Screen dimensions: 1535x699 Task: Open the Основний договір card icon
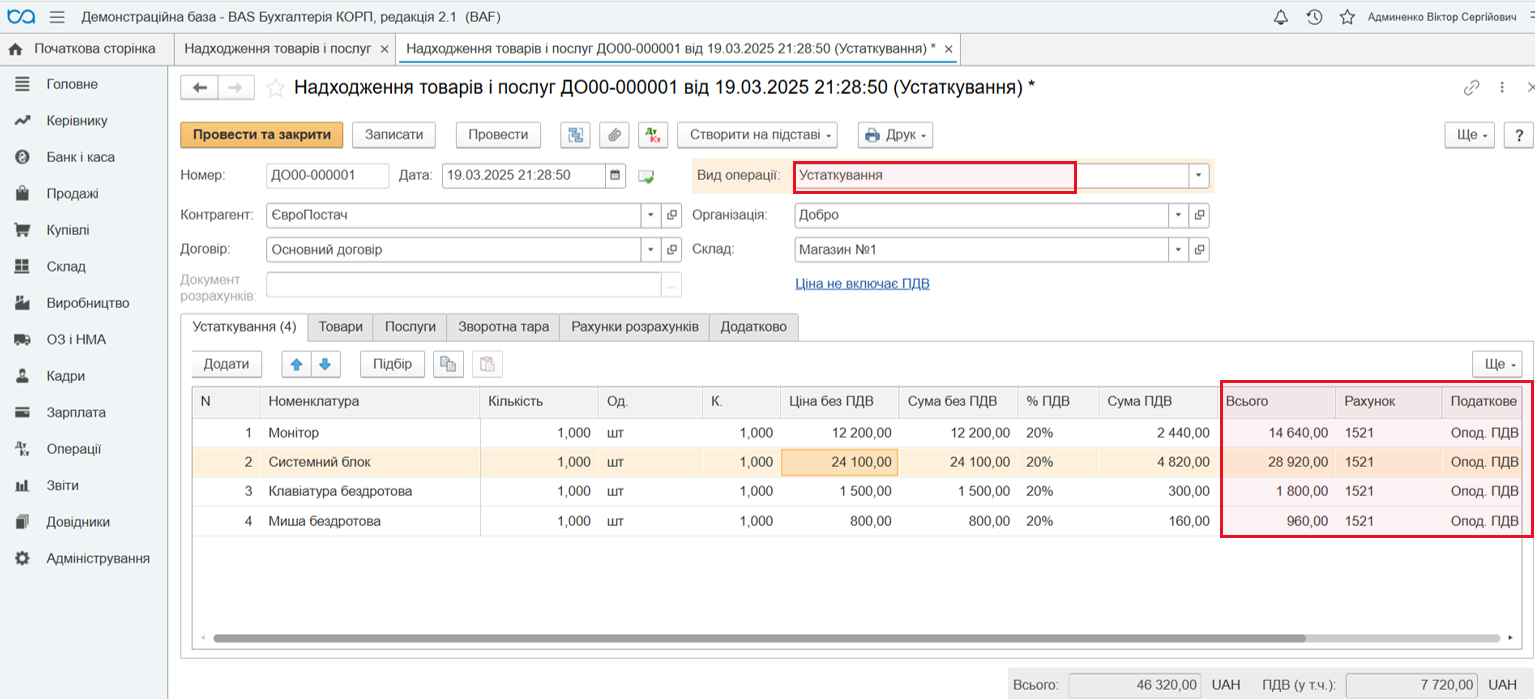(x=671, y=250)
